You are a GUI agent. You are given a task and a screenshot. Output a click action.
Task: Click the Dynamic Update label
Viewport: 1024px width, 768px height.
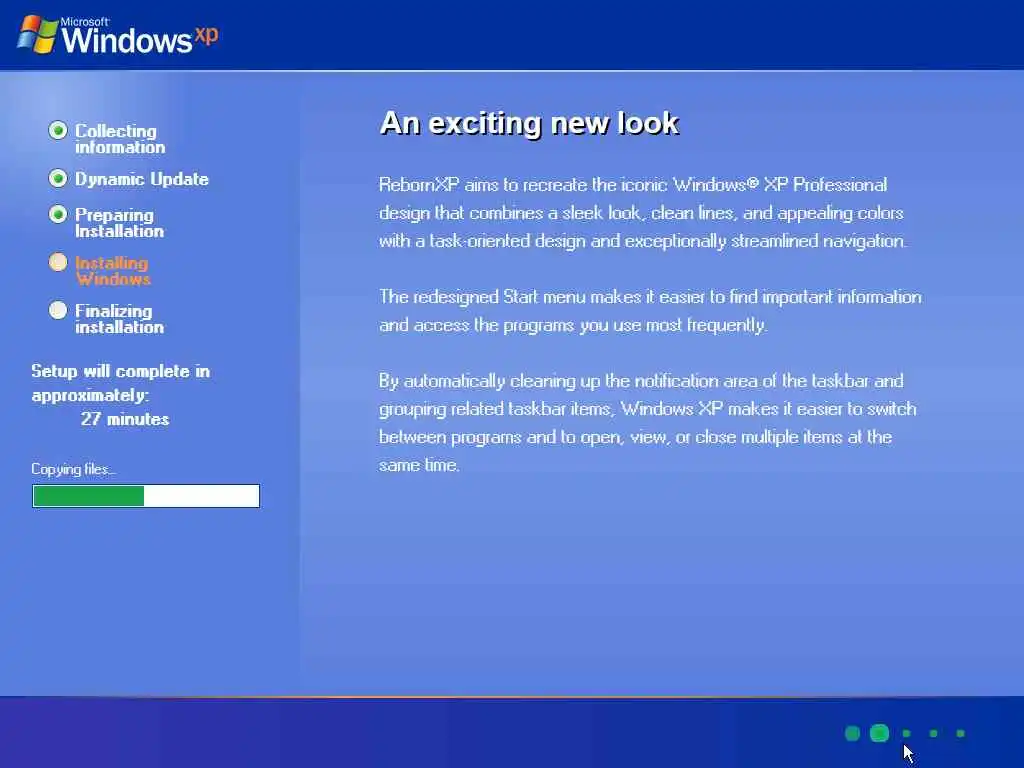click(x=142, y=179)
